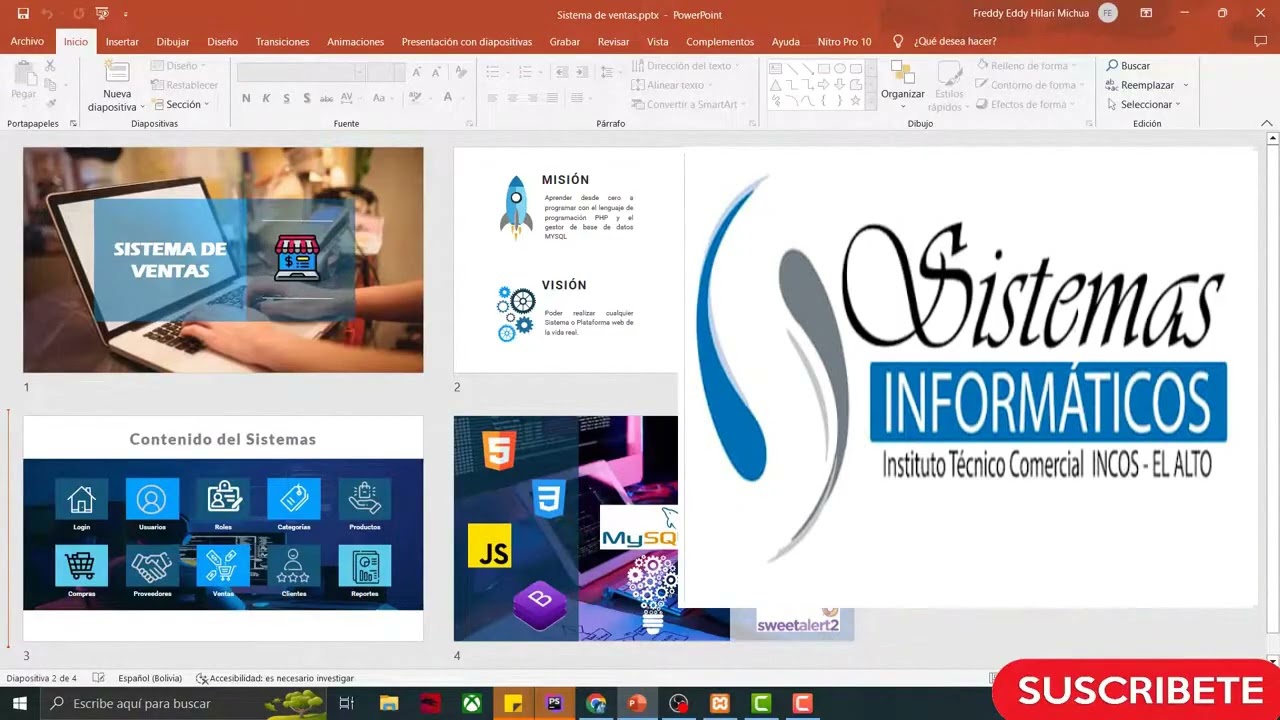This screenshot has height=720, width=1280.
Task: Click the font color A button
Action: [447, 98]
